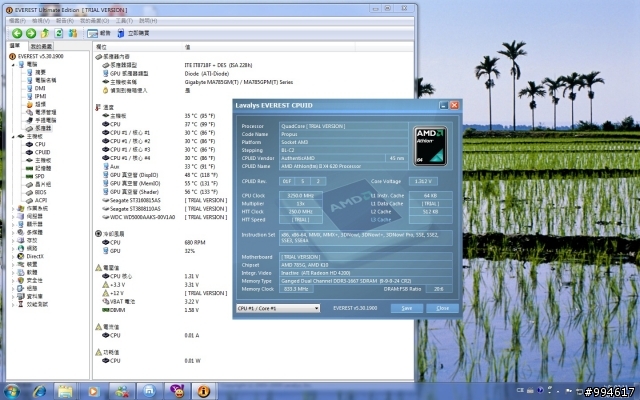Select the GPU Diode (DispIO) temperature row
The height and width of the screenshot is (400, 640).
pyautogui.click(x=160, y=175)
